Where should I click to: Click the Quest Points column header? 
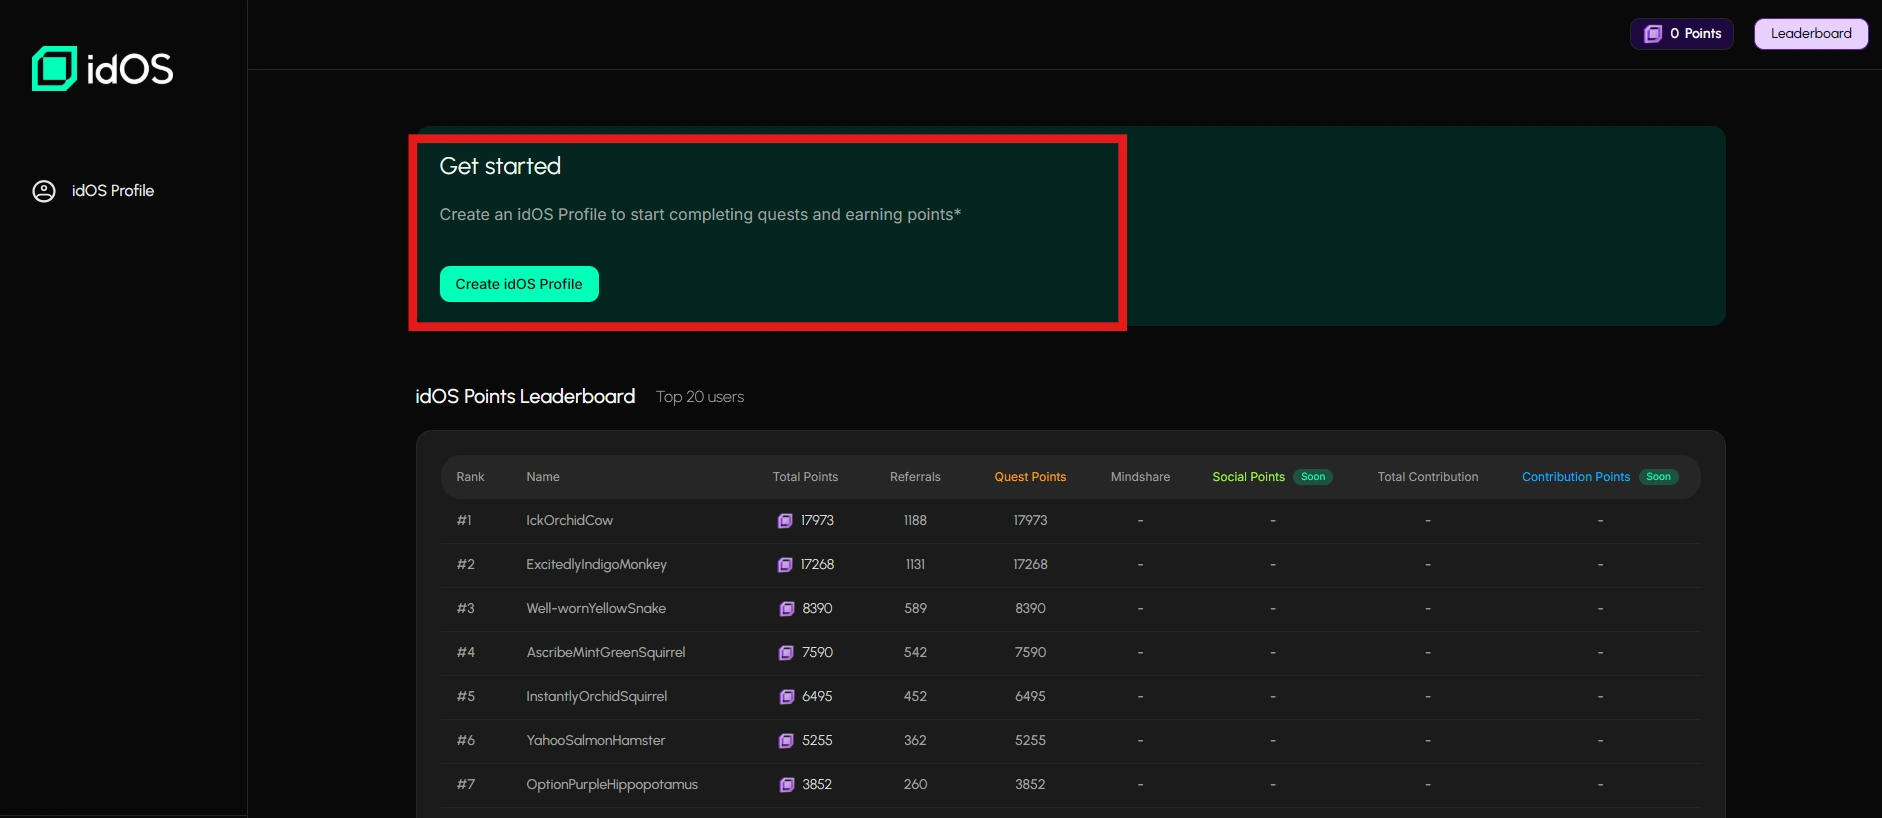[x=1029, y=477]
